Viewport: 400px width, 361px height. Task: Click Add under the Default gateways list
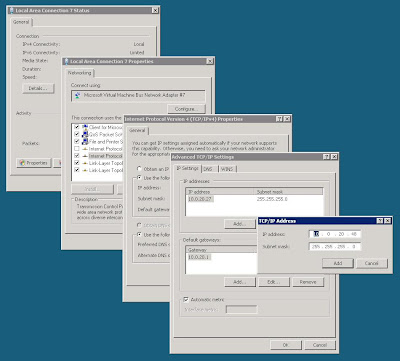coord(240,282)
